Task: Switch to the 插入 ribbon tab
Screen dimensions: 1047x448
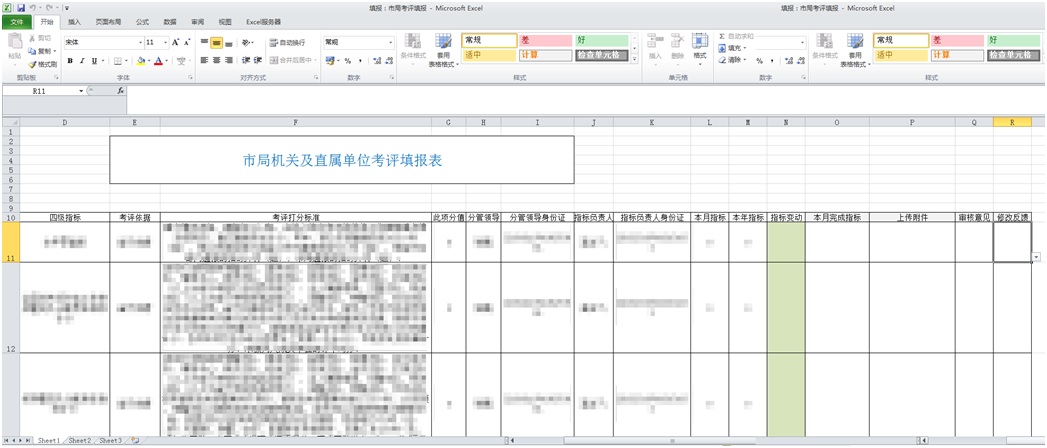Action: point(74,21)
